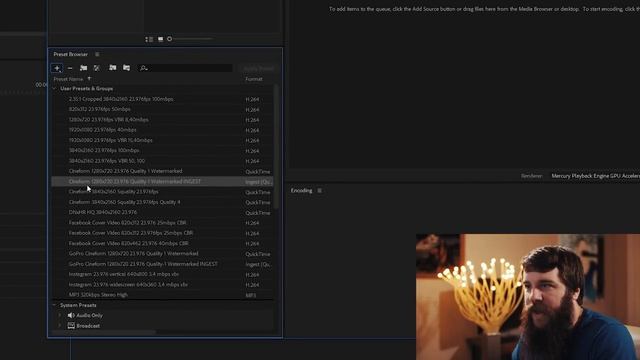Expand the Broadcast preset group
This screenshot has height=360, width=640.
pyautogui.click(x=60, y=326)
